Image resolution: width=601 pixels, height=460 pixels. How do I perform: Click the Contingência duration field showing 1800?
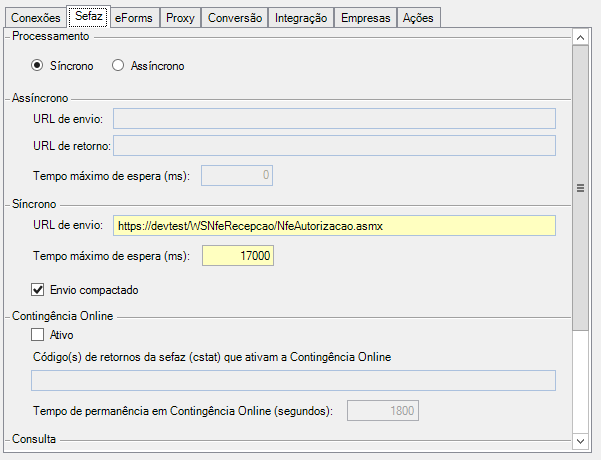pyautogui.click(x=383, y=410)
